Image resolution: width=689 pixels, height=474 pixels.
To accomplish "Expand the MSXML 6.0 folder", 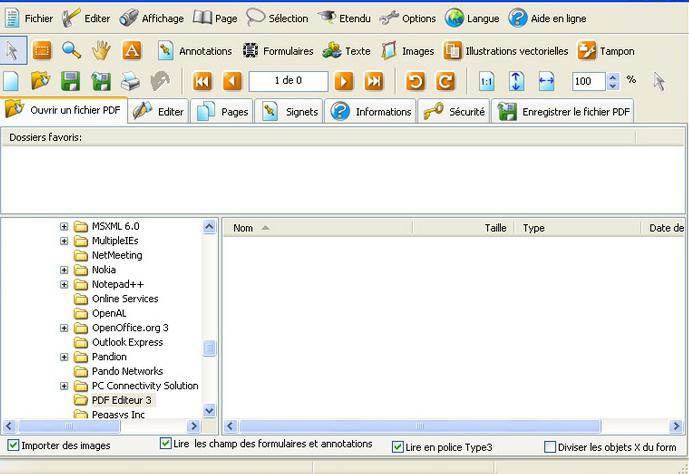I will coord(64,226).
